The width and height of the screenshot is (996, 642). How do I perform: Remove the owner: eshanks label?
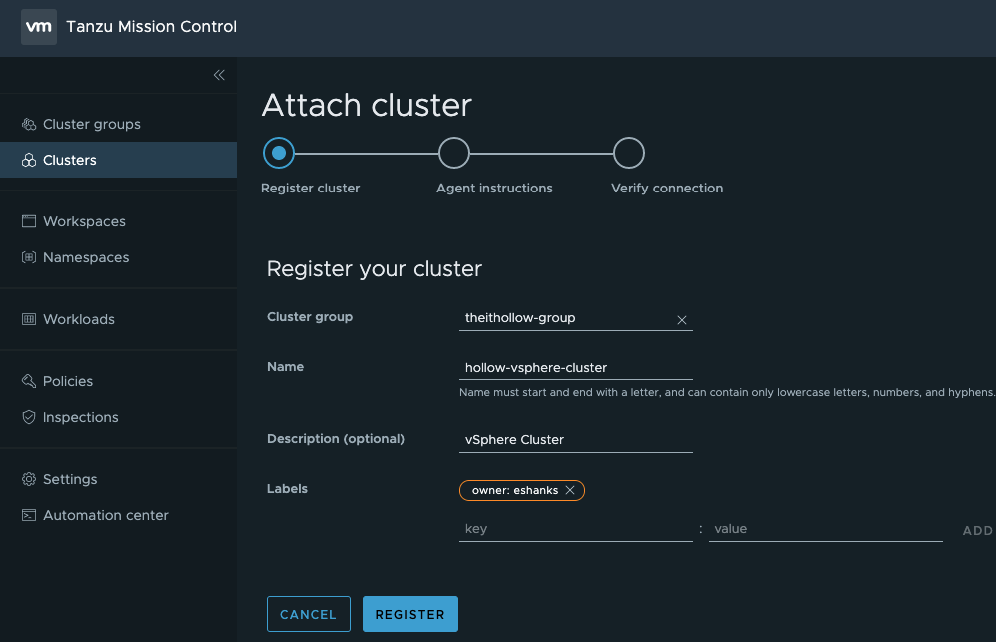point(570,490)
